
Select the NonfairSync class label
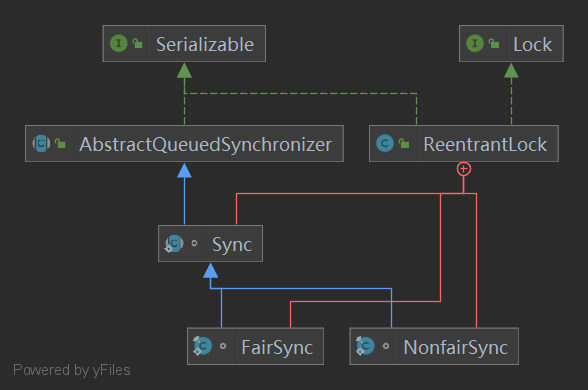pyautogui.click(x=456, y=347)
